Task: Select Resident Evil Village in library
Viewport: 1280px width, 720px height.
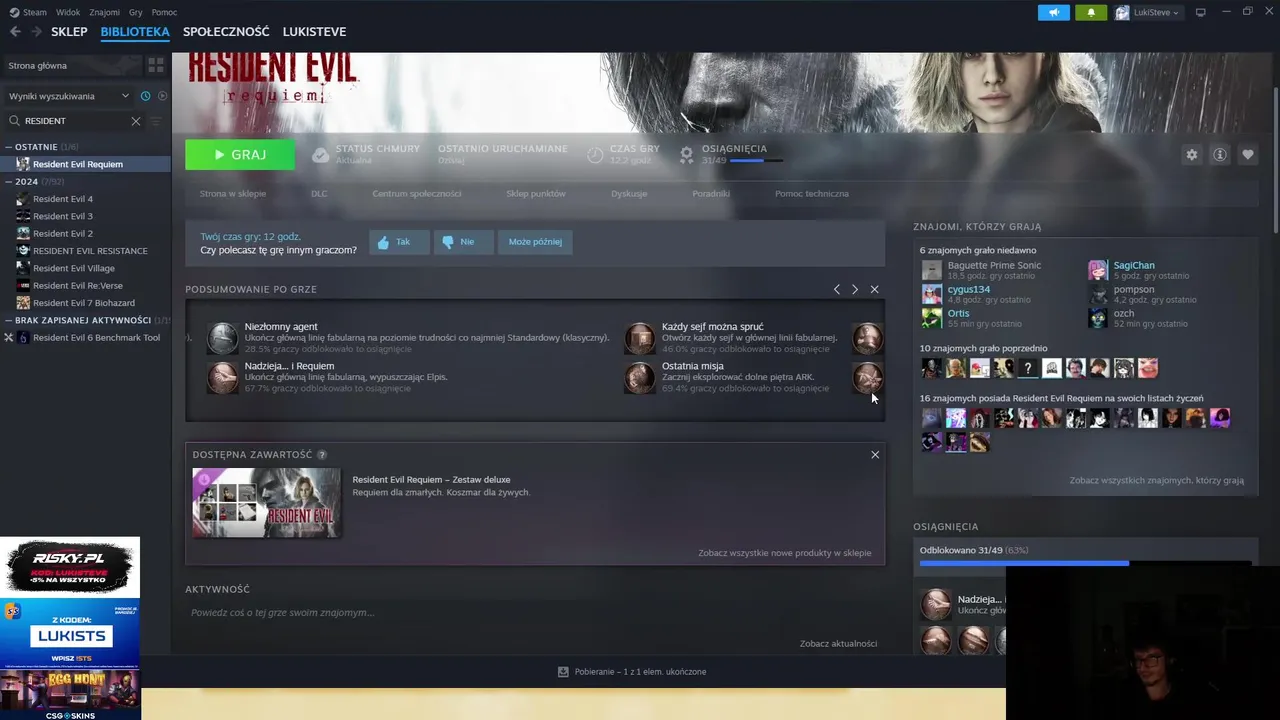Action: pos(74,268)
